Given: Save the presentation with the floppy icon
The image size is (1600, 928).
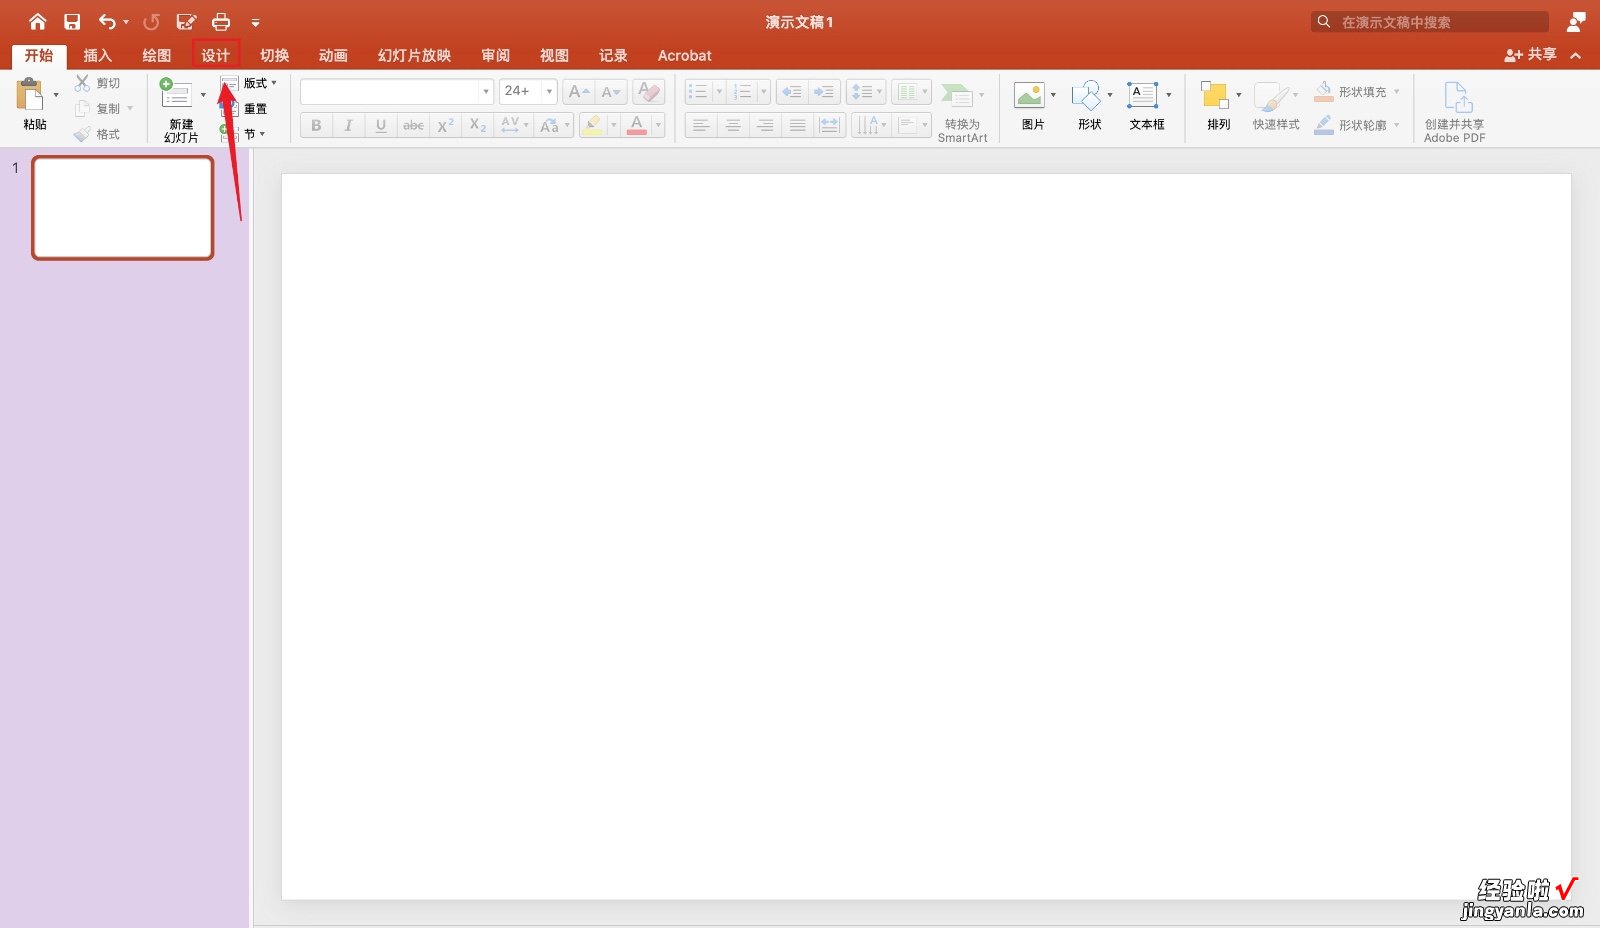Looking at the screenshot, I should (72, 21).
